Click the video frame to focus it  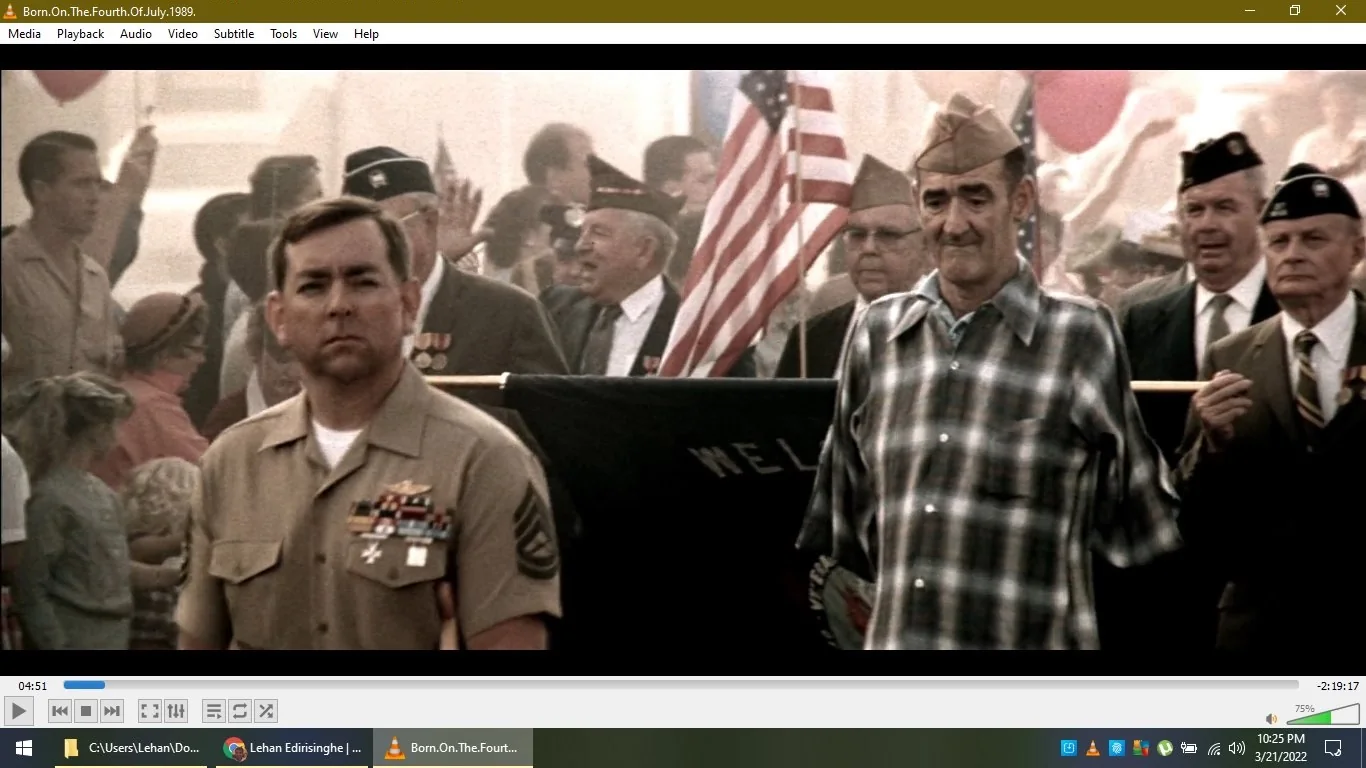[x=683, y=360]
